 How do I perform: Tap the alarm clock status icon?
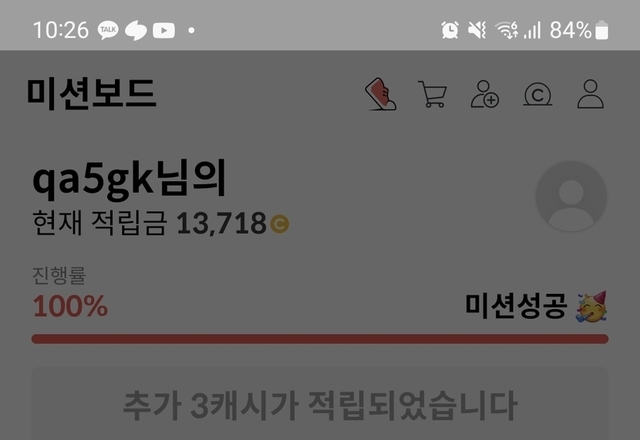pos(450,30)
